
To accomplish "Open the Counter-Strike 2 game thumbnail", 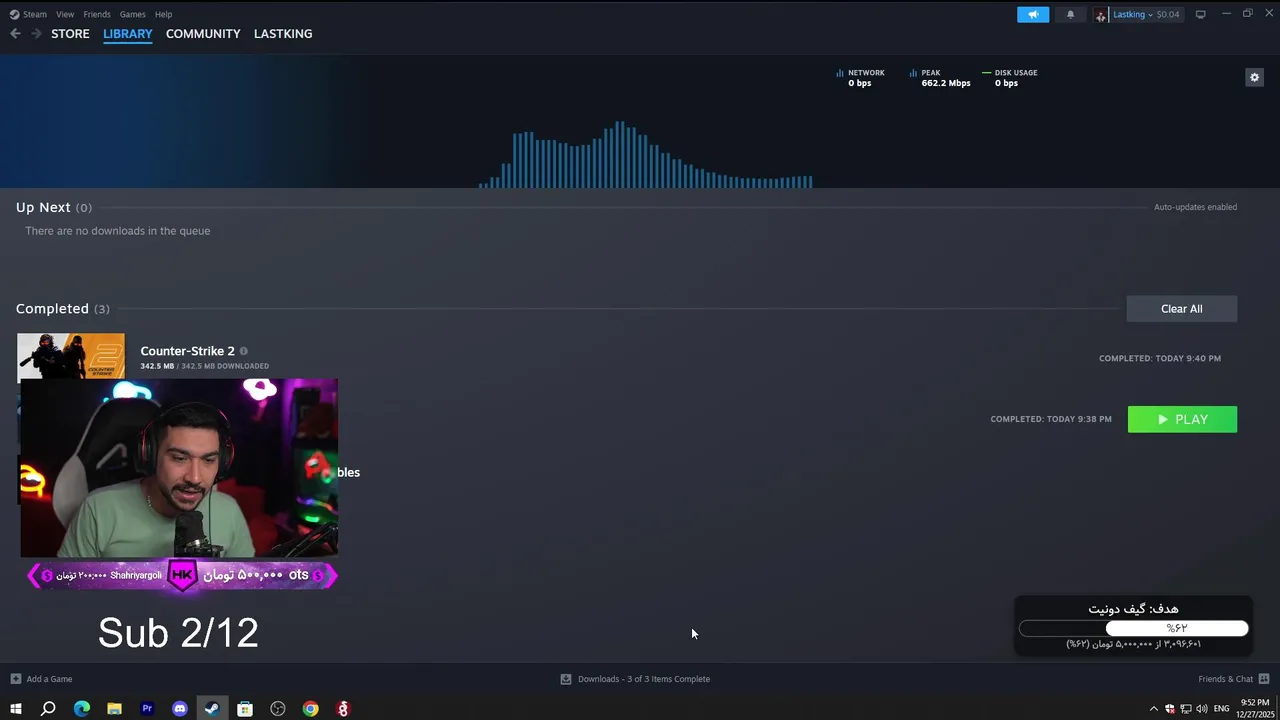I will tap(71, 356).
